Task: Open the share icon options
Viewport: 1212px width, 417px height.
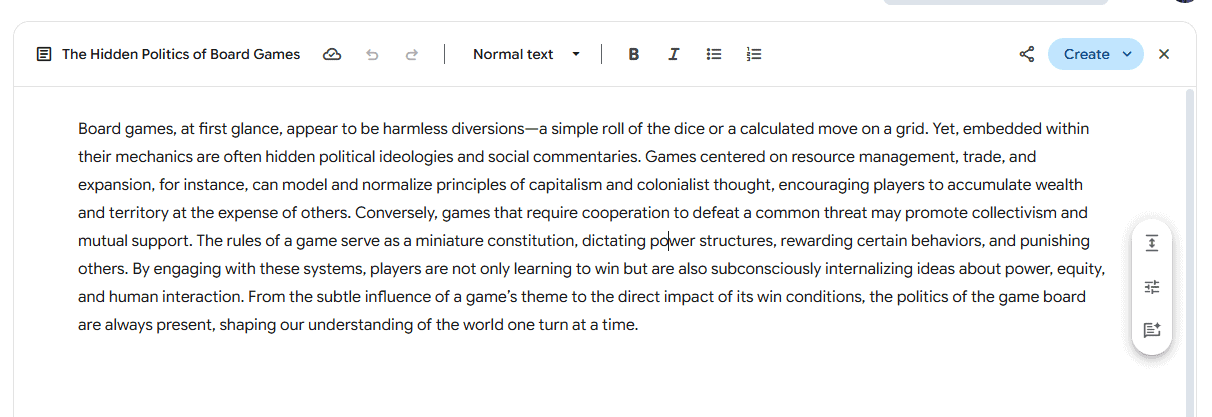Action: point(1026,55)
